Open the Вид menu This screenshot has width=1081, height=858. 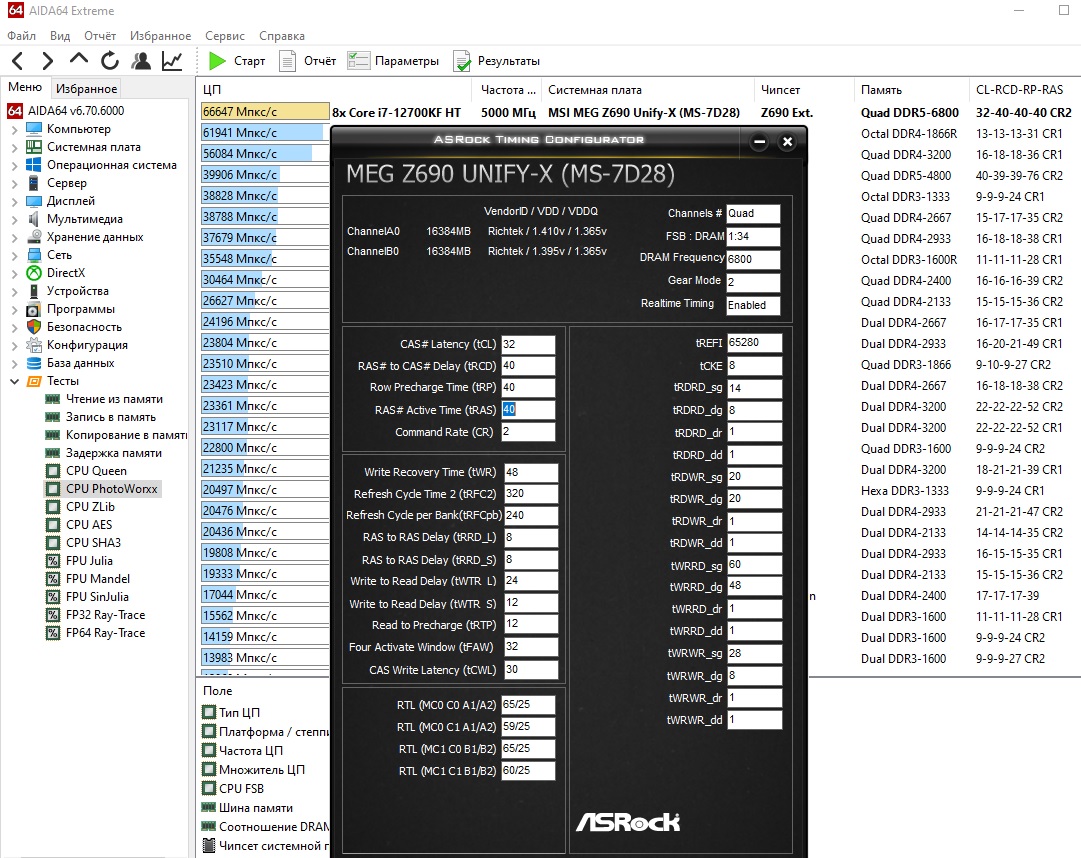(60, 36)
